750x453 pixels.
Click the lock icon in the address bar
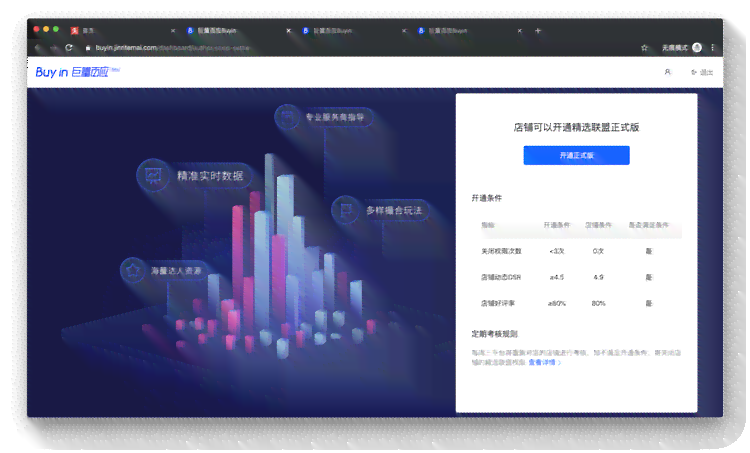(88, 48)
